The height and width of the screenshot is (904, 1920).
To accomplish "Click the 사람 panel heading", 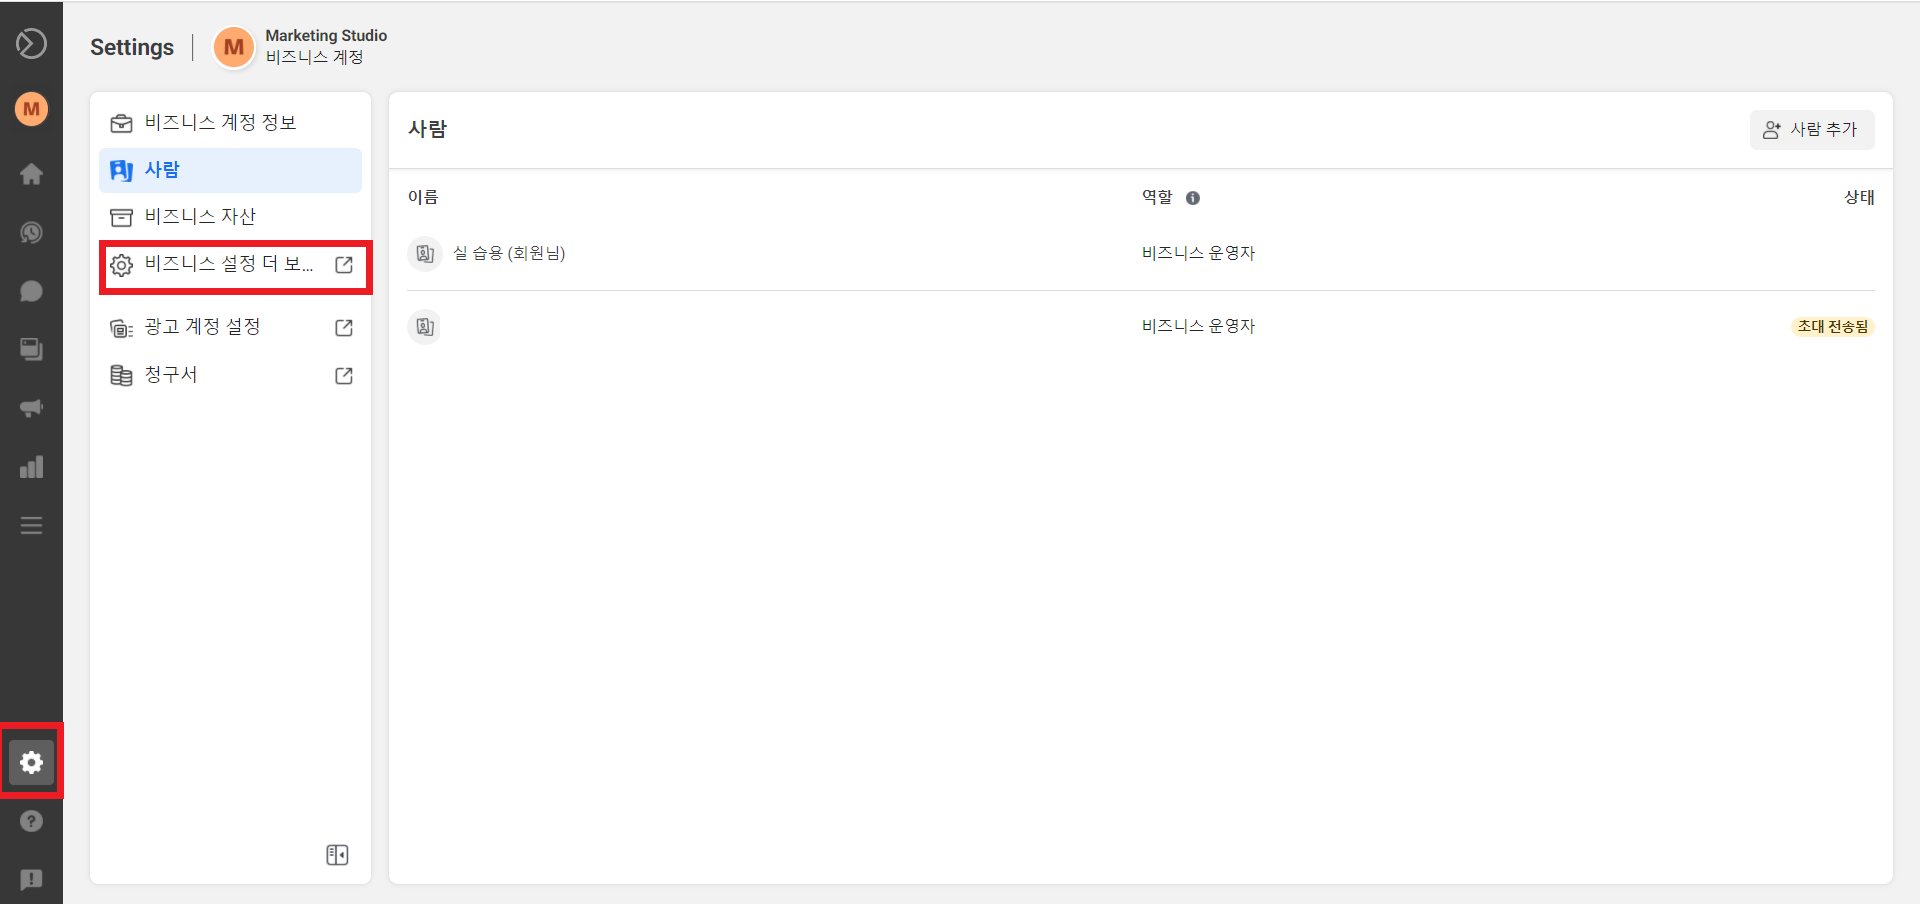I will [x=427, y=129].
